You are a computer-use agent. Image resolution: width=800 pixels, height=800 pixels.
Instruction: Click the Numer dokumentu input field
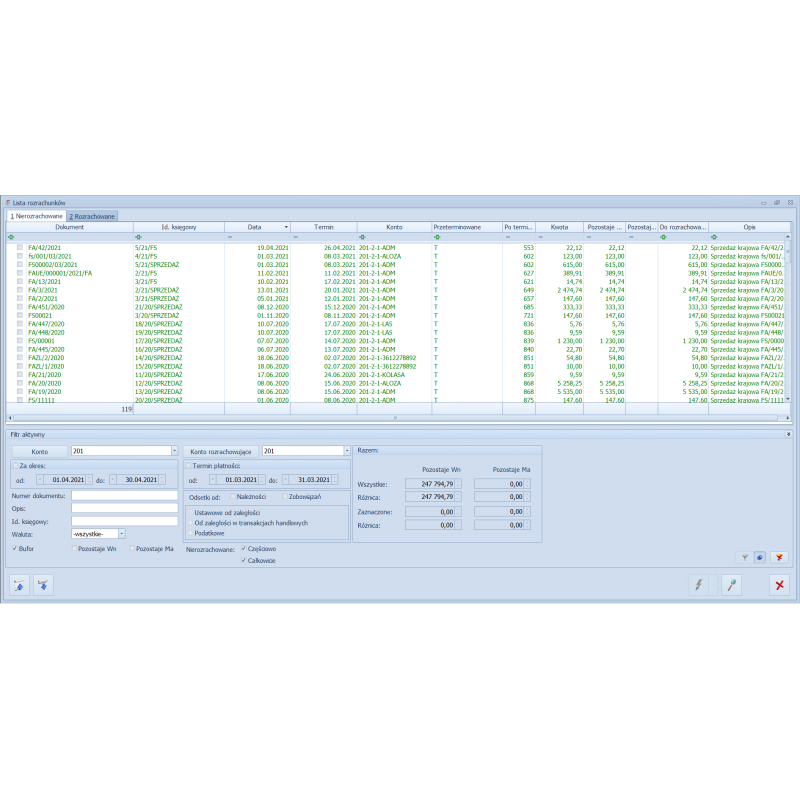point(124,495)
